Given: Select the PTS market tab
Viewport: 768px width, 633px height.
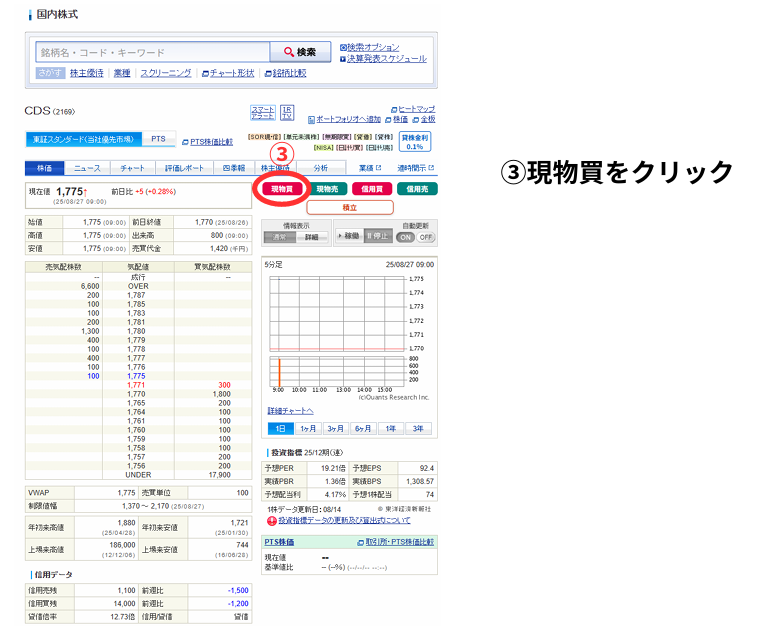Looking at the screenshot, I should (x=158, y=139).
